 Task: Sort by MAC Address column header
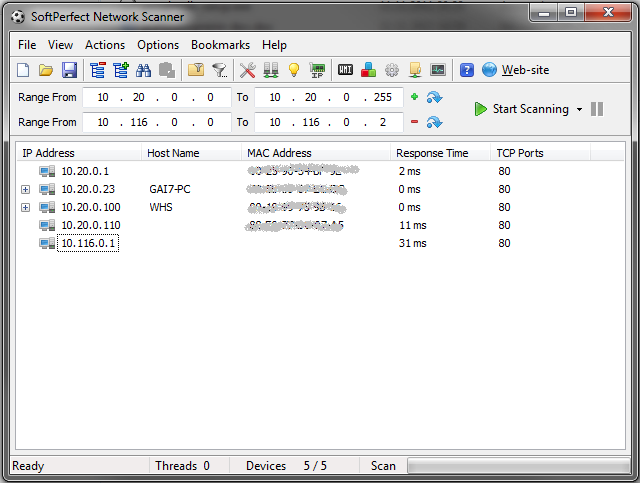pyautogui.click(x=316, y=153)
